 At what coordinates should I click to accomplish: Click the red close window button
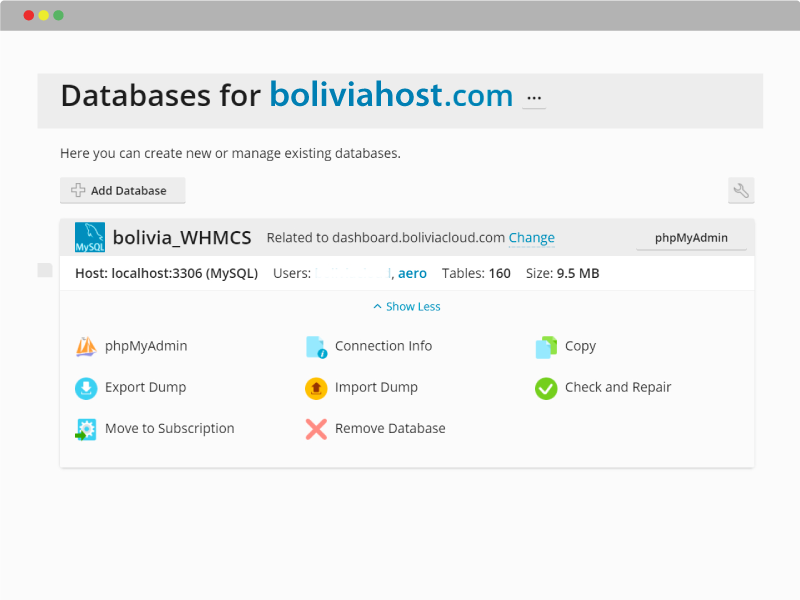point(29,15)
